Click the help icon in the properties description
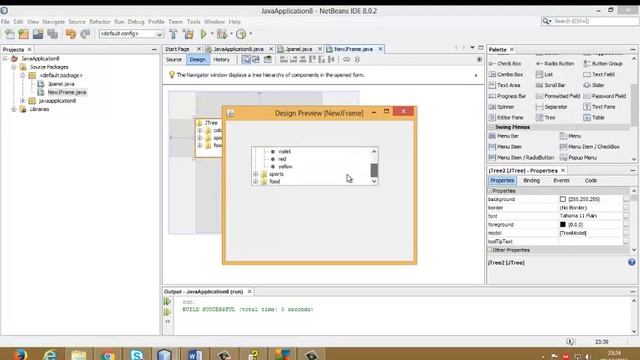This screenshot has width=640, height=360. pos(631,262)
